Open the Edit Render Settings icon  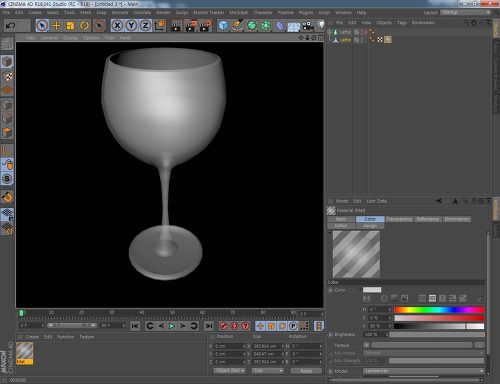click(x=206, y=26)
